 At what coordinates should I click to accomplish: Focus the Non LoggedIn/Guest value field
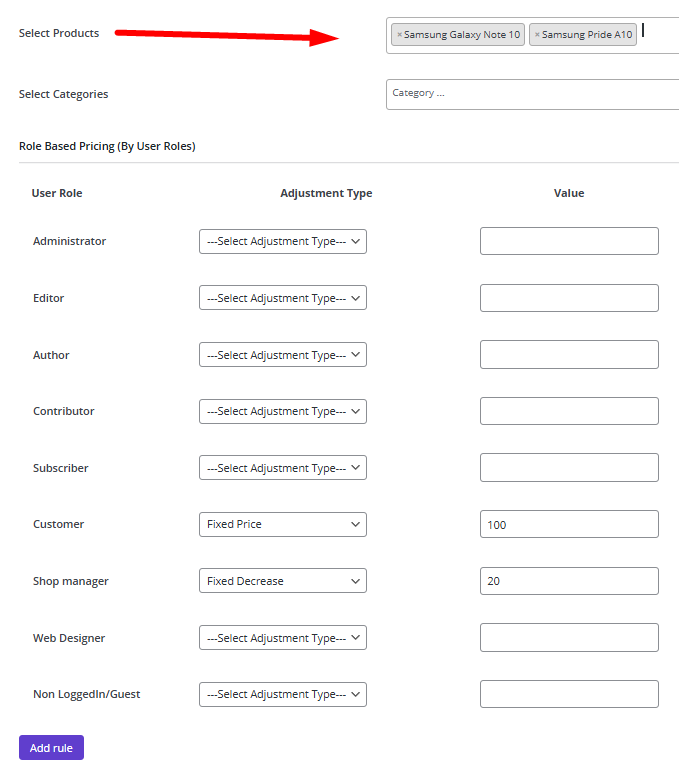[x=569, y=694]
